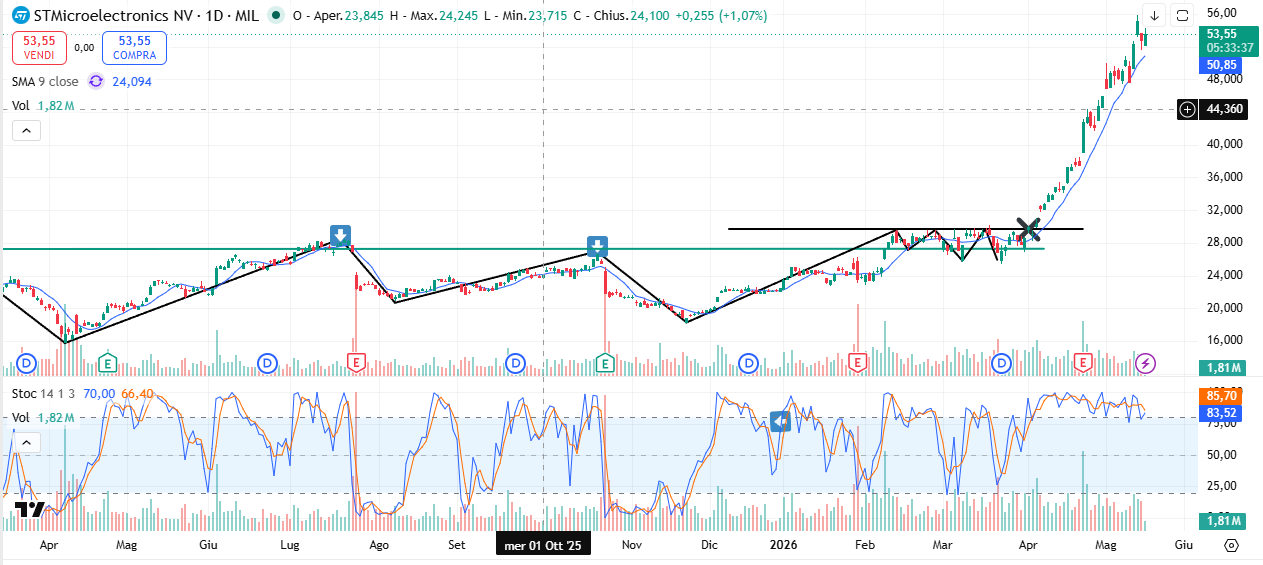This screenshot has width=1263, height=565.
Task: Click the fullscreen frame button at top right
Action: pyautogui.click(x=1182, y=15)
